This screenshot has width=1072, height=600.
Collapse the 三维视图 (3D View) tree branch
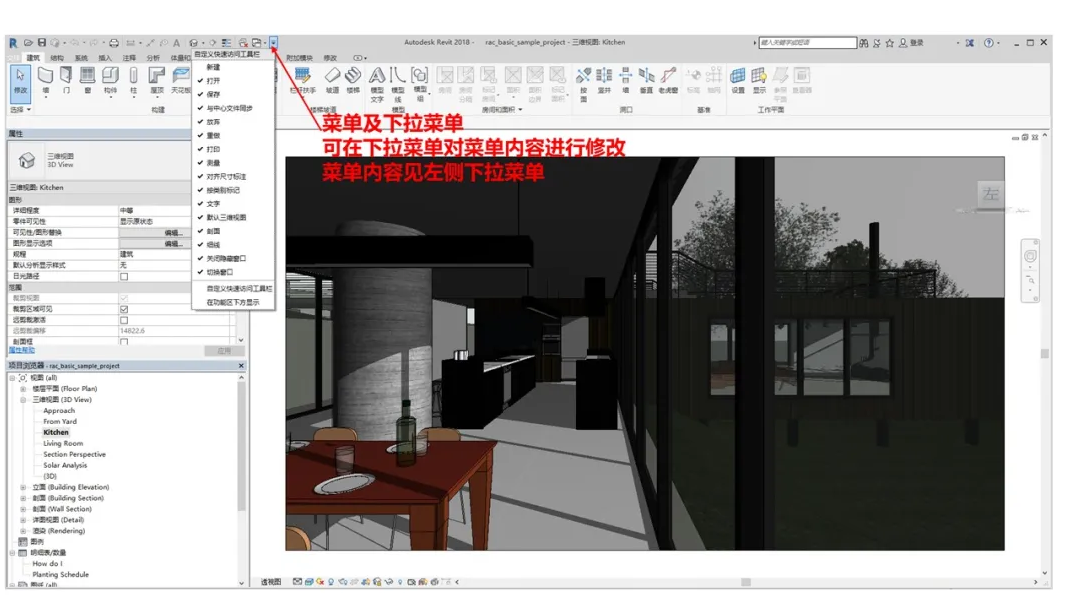tap(22, 399)
